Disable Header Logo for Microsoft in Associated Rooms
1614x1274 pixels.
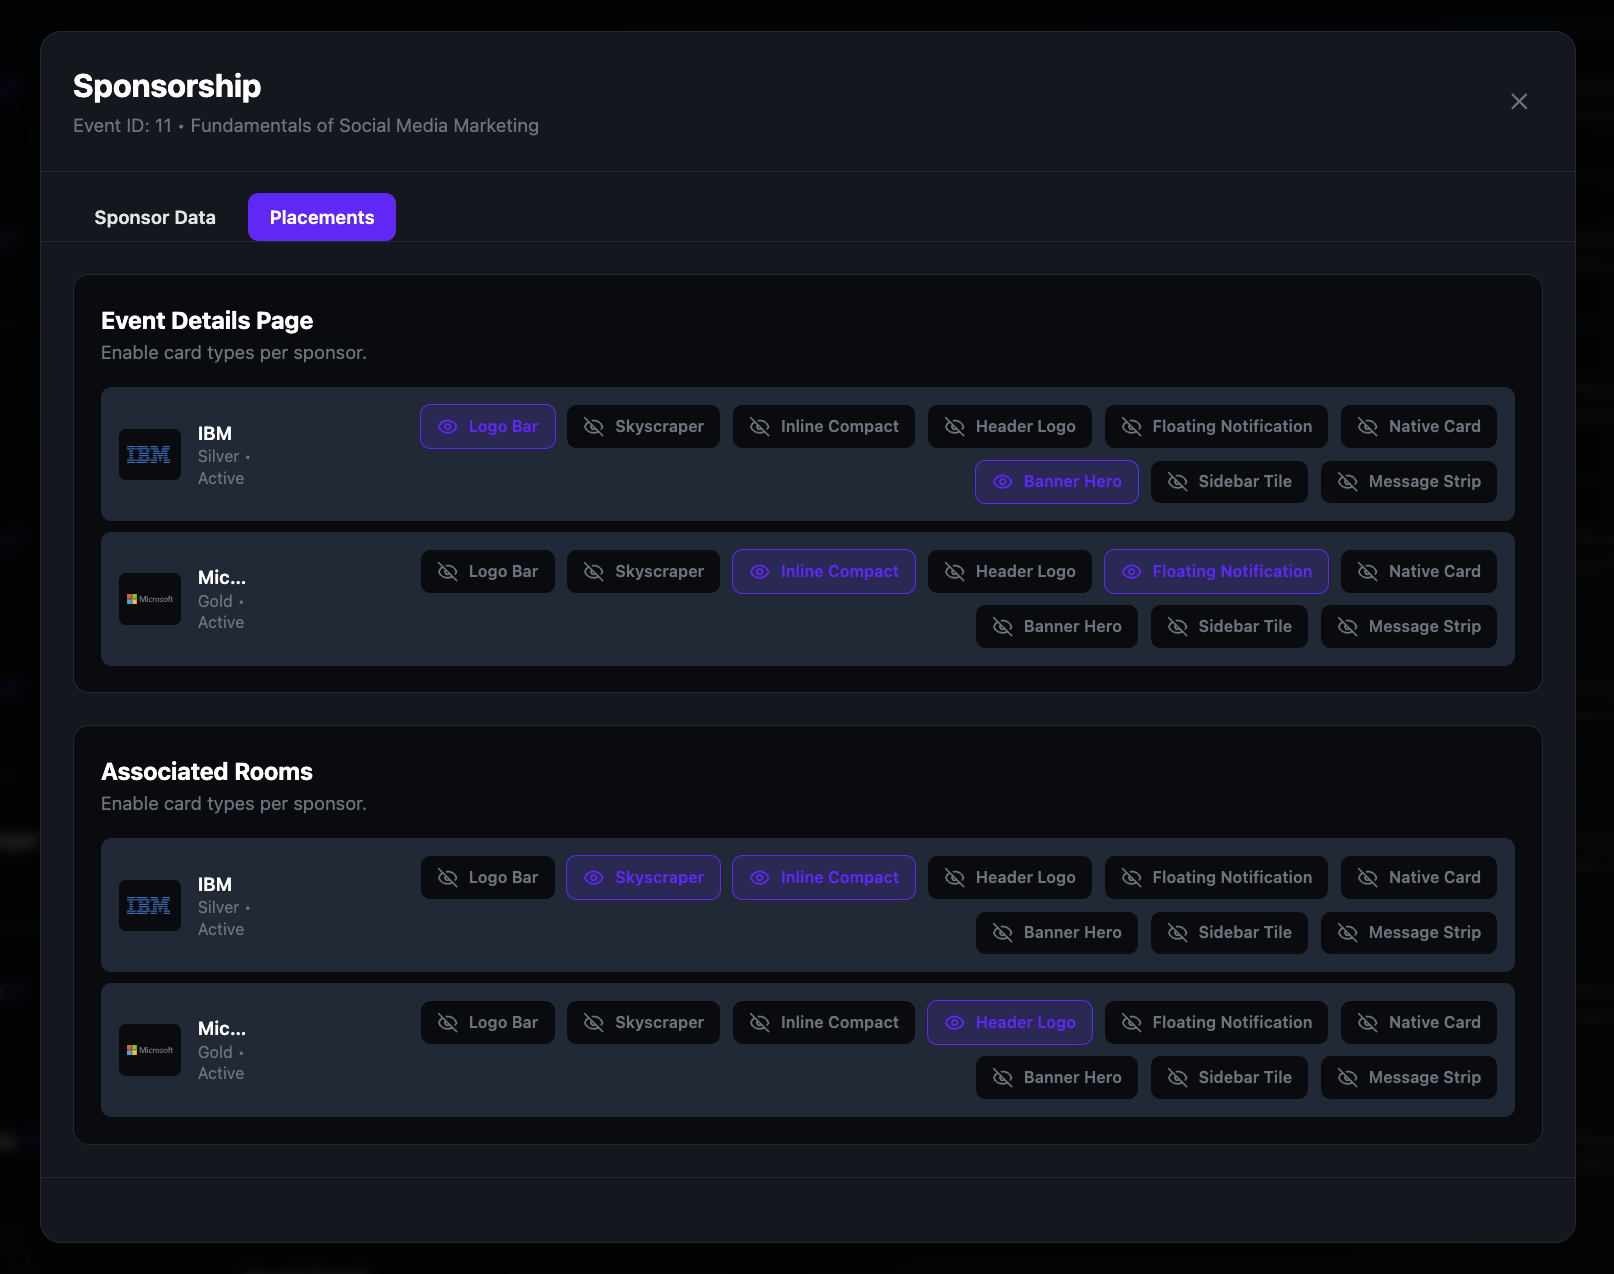click(x=1010, y=1023)
